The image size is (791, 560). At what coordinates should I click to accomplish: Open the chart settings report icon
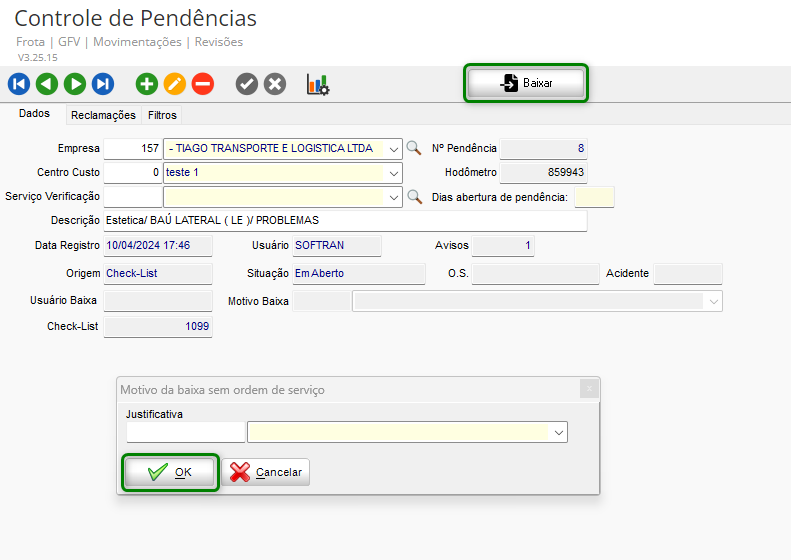(x=318, y=84)
